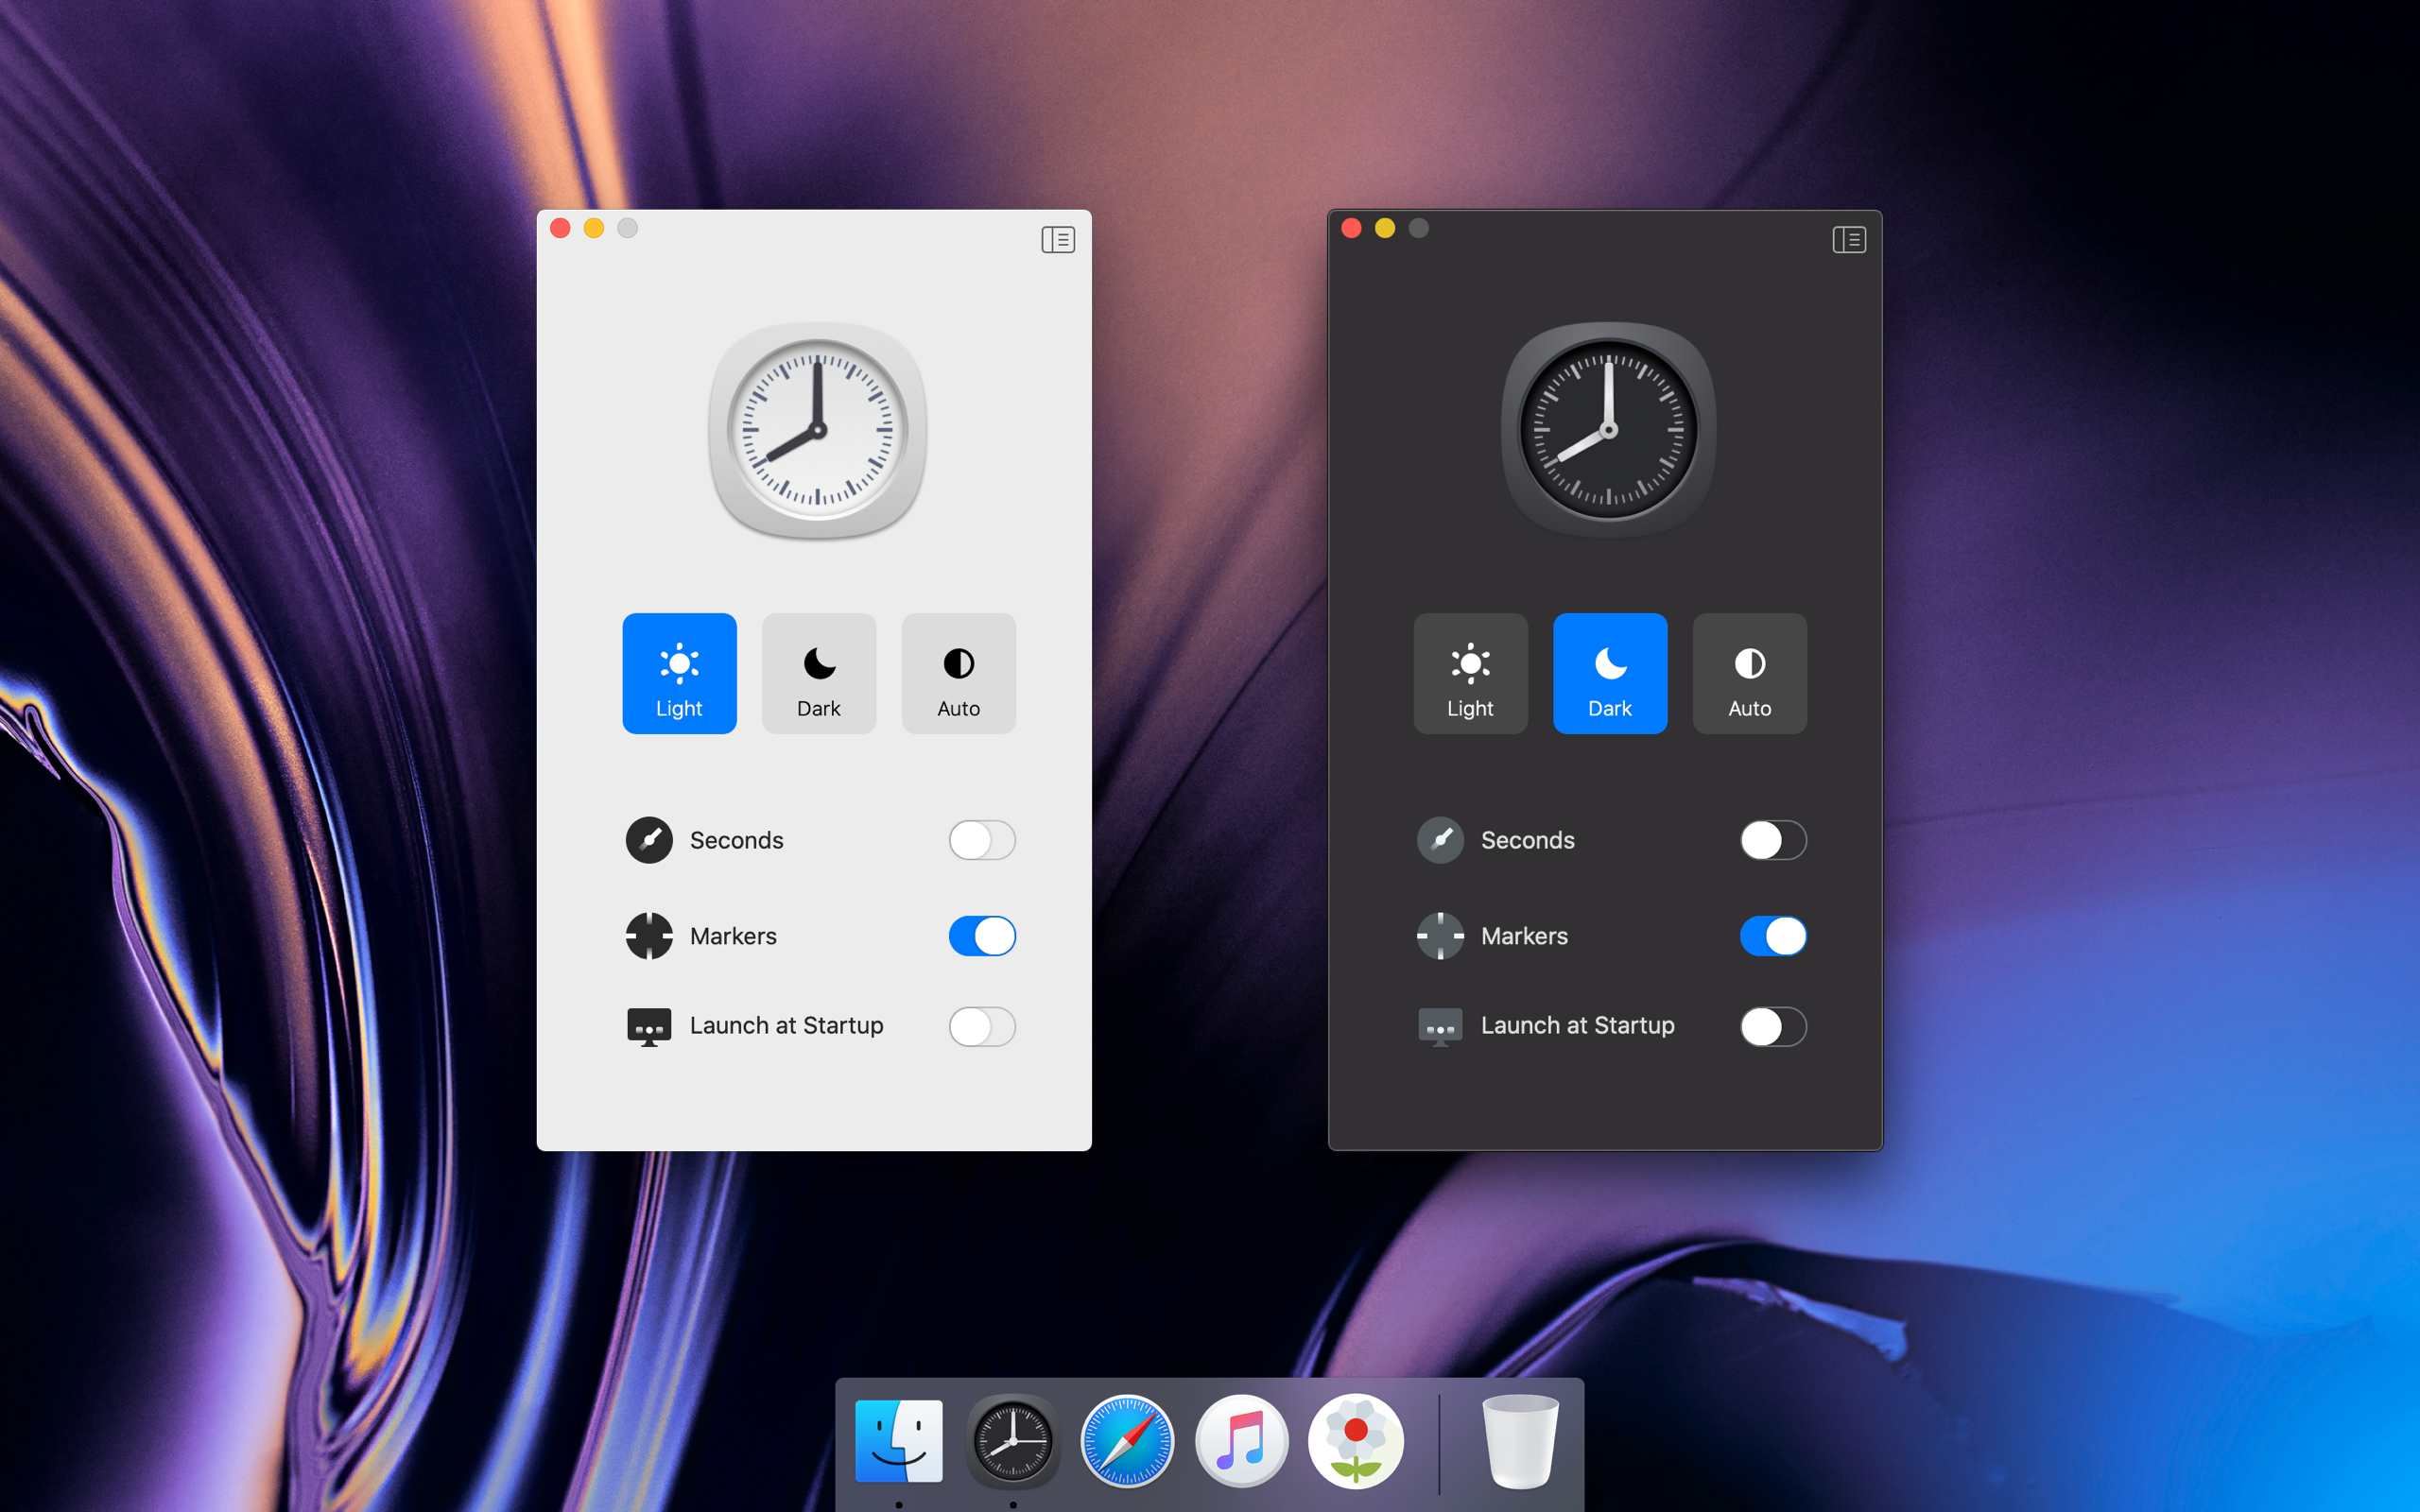Open the Clock app from the Dock
The width and height of the screenshot is (2420, 1512).
(x=1013, y=1443)
